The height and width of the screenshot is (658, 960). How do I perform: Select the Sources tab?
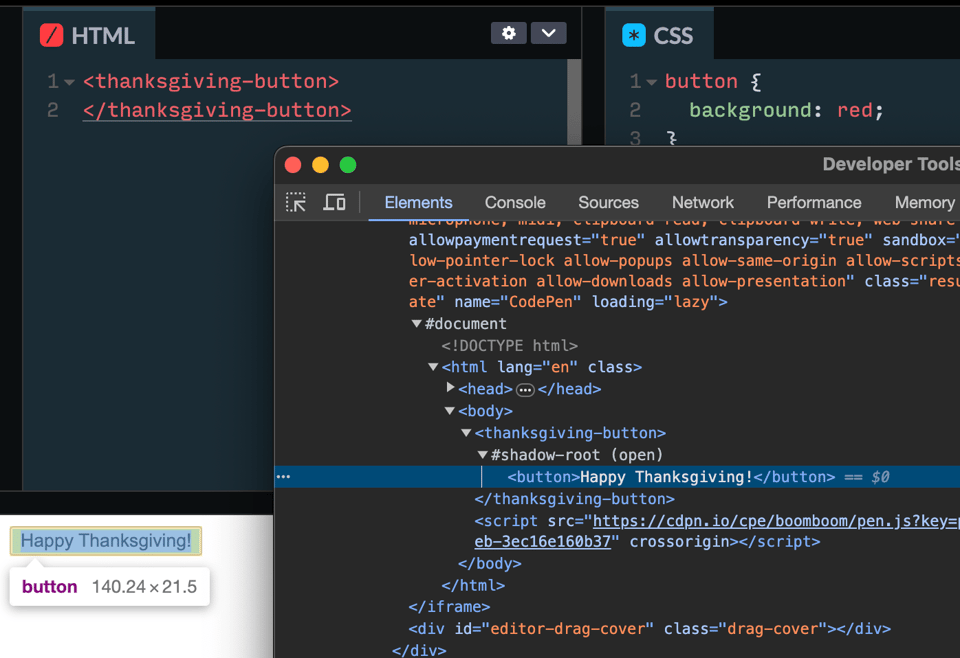608,202
